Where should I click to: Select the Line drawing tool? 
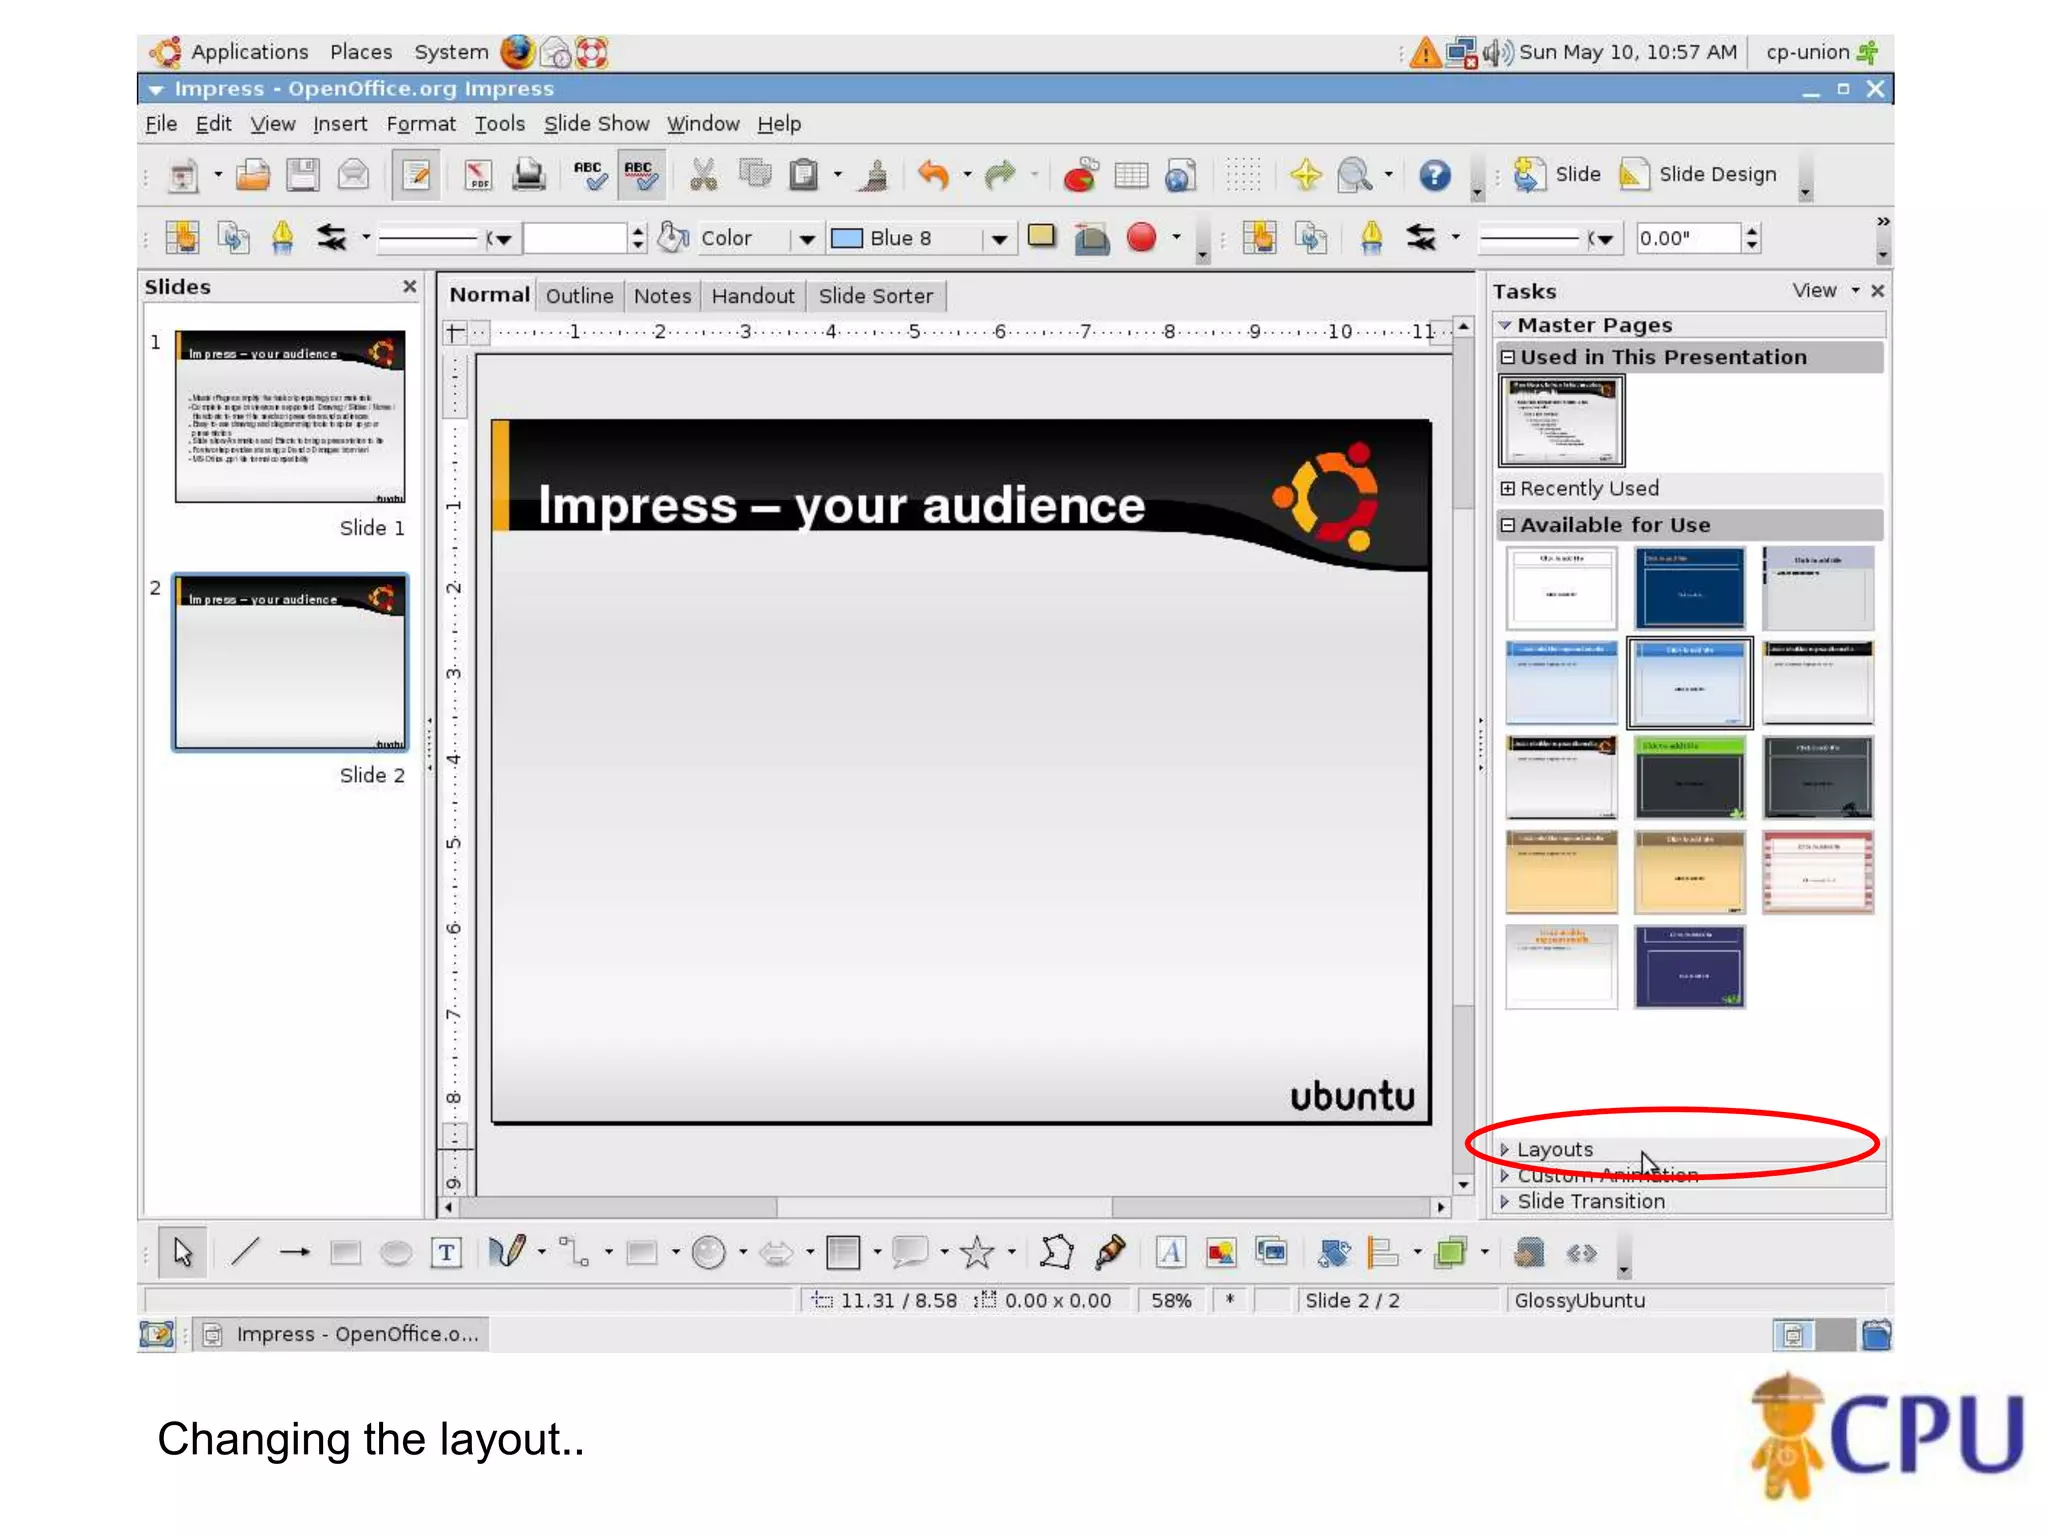tap(245, 1252)
